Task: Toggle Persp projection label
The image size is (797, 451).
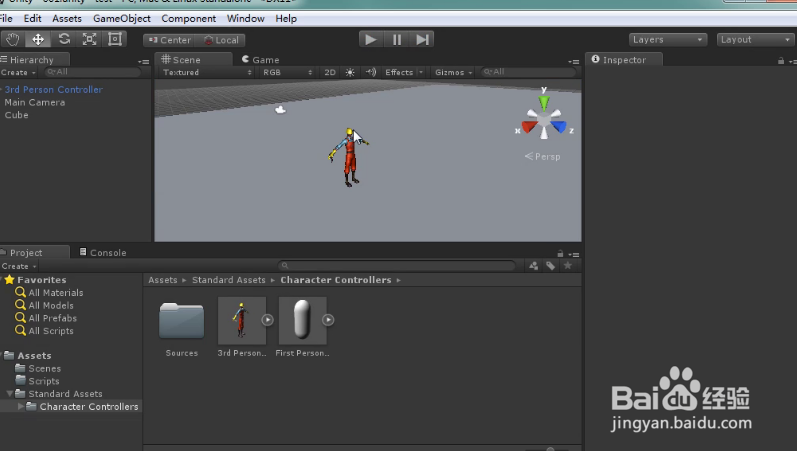Action: tap(542, 157)
